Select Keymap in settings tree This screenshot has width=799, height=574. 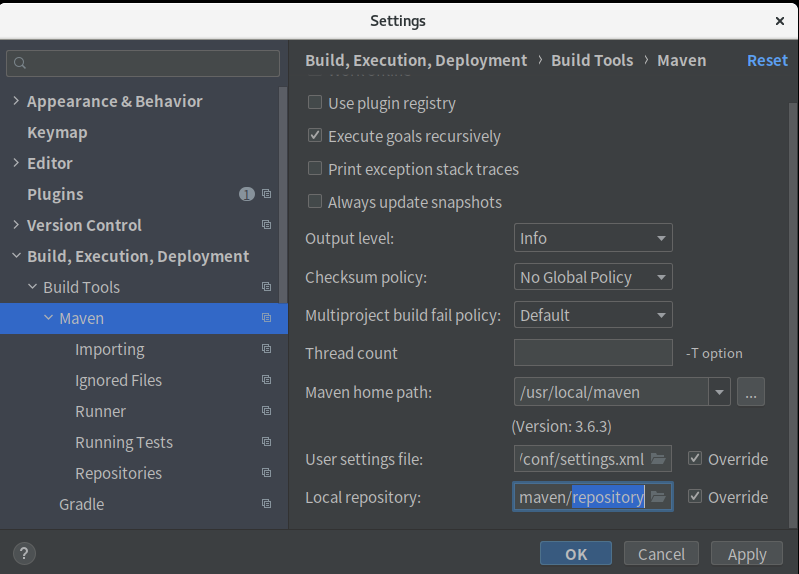pyautogui.click(x=57, y=133)
